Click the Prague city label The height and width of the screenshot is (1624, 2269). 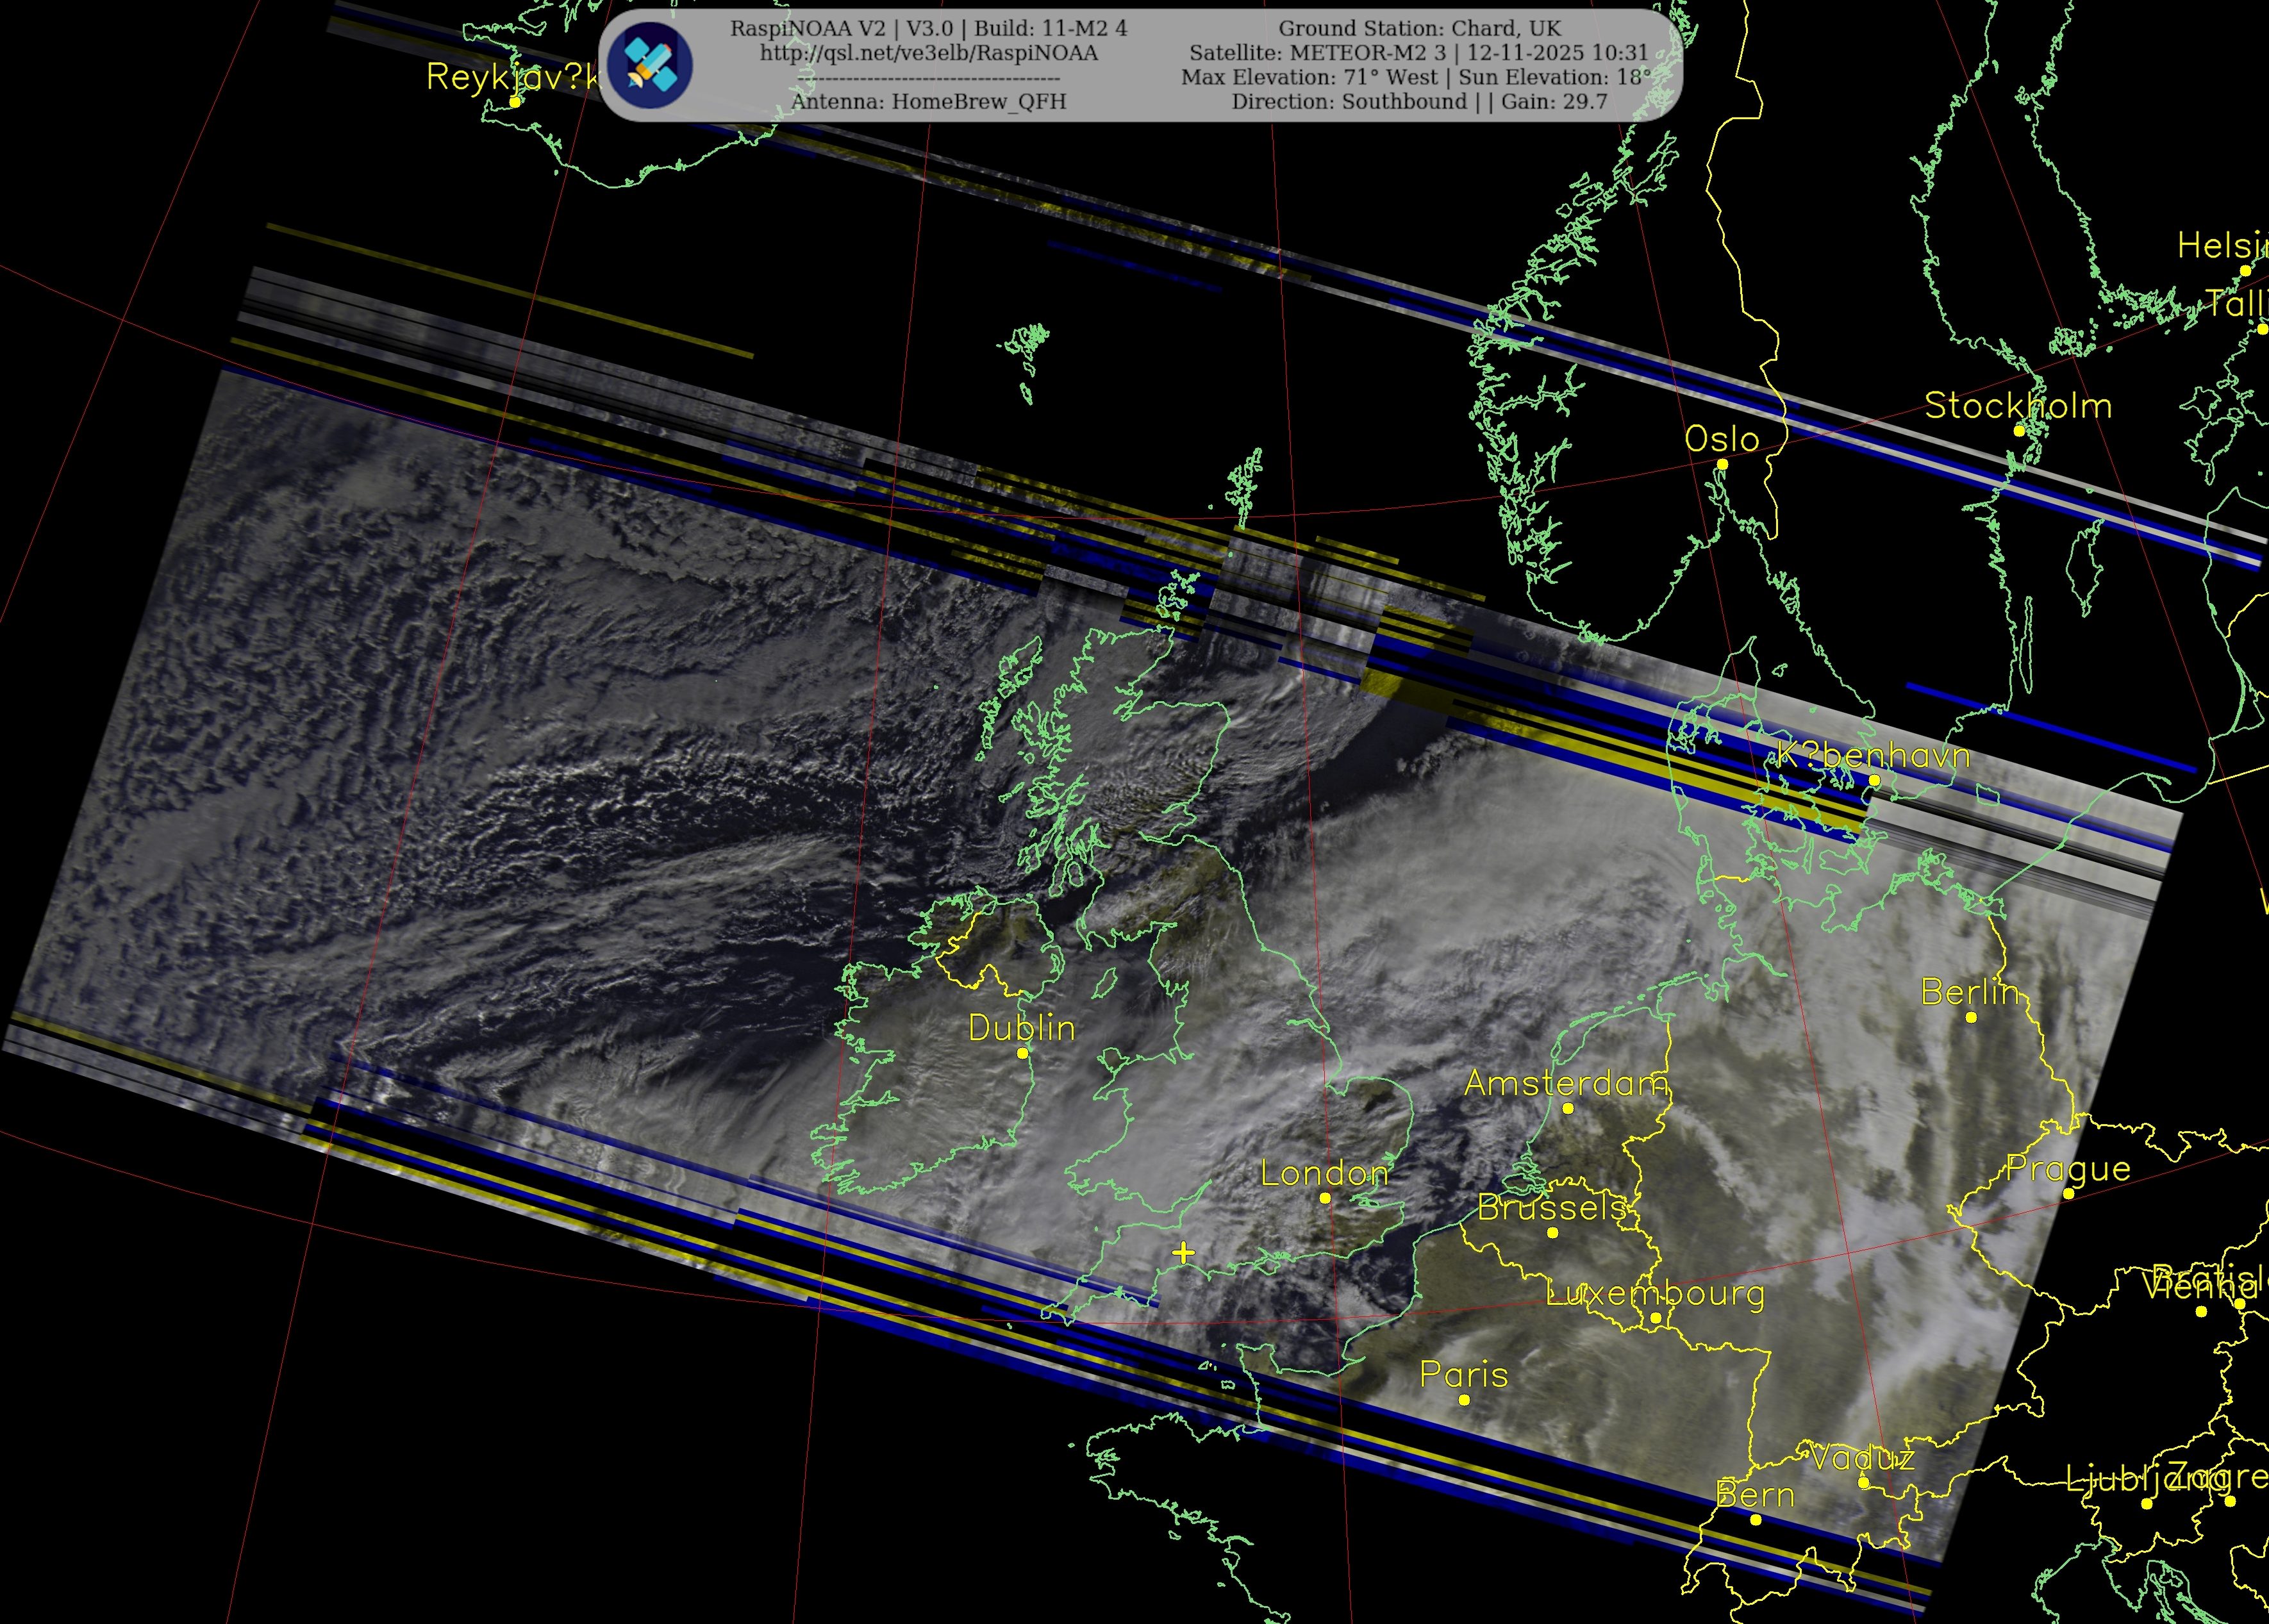2068,1168
